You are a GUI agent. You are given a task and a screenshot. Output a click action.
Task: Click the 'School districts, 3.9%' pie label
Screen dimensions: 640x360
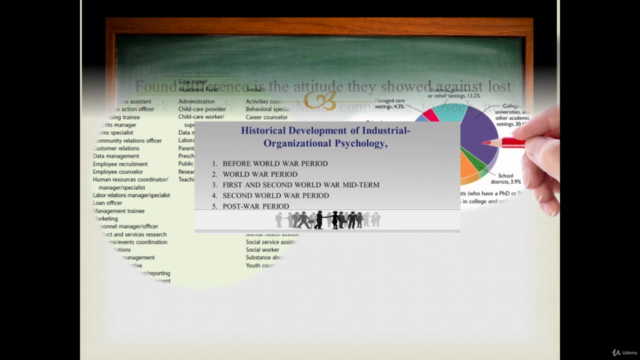click(506, 179)
